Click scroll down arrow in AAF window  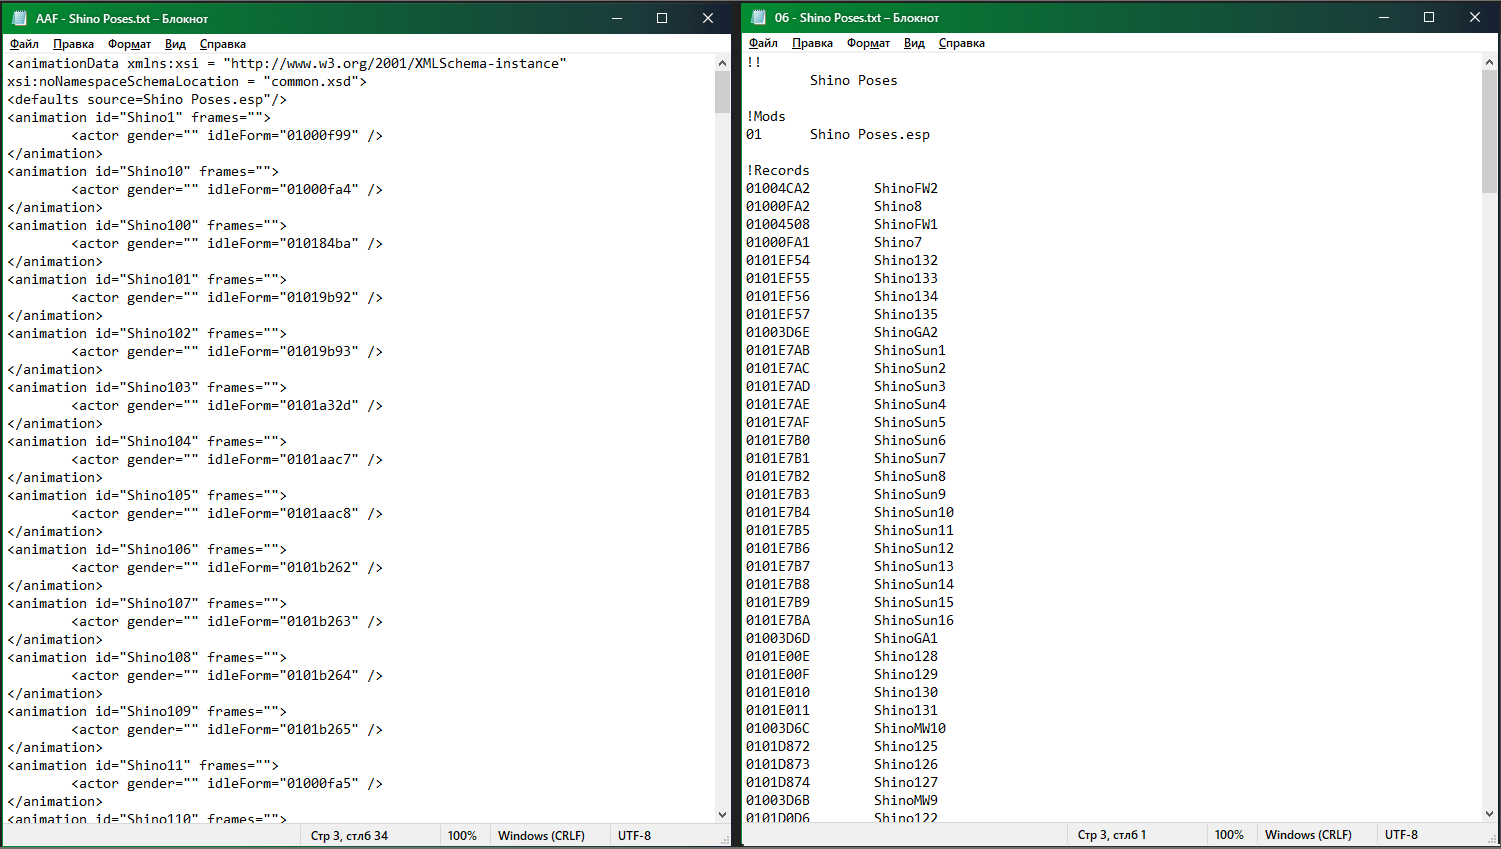coord(723,815)
